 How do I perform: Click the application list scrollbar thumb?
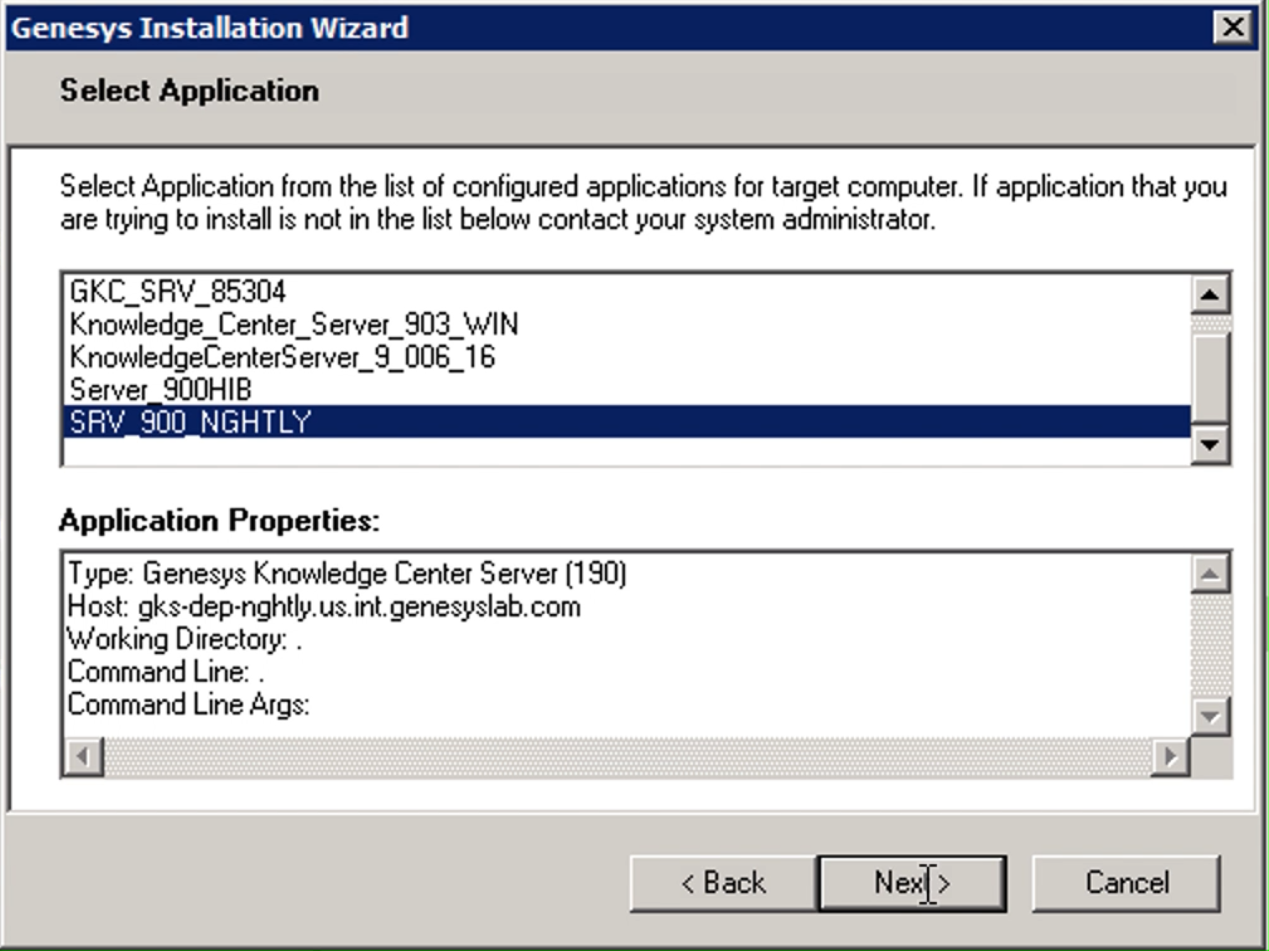[1210, 377]
